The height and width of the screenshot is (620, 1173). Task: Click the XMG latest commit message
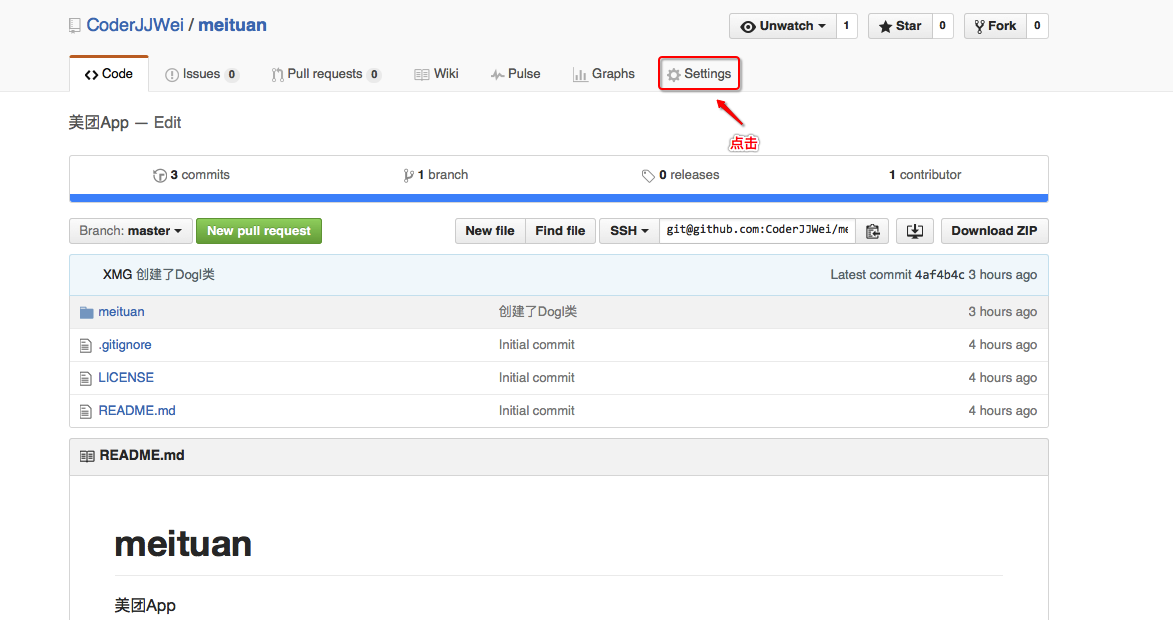tap(175, 274)
